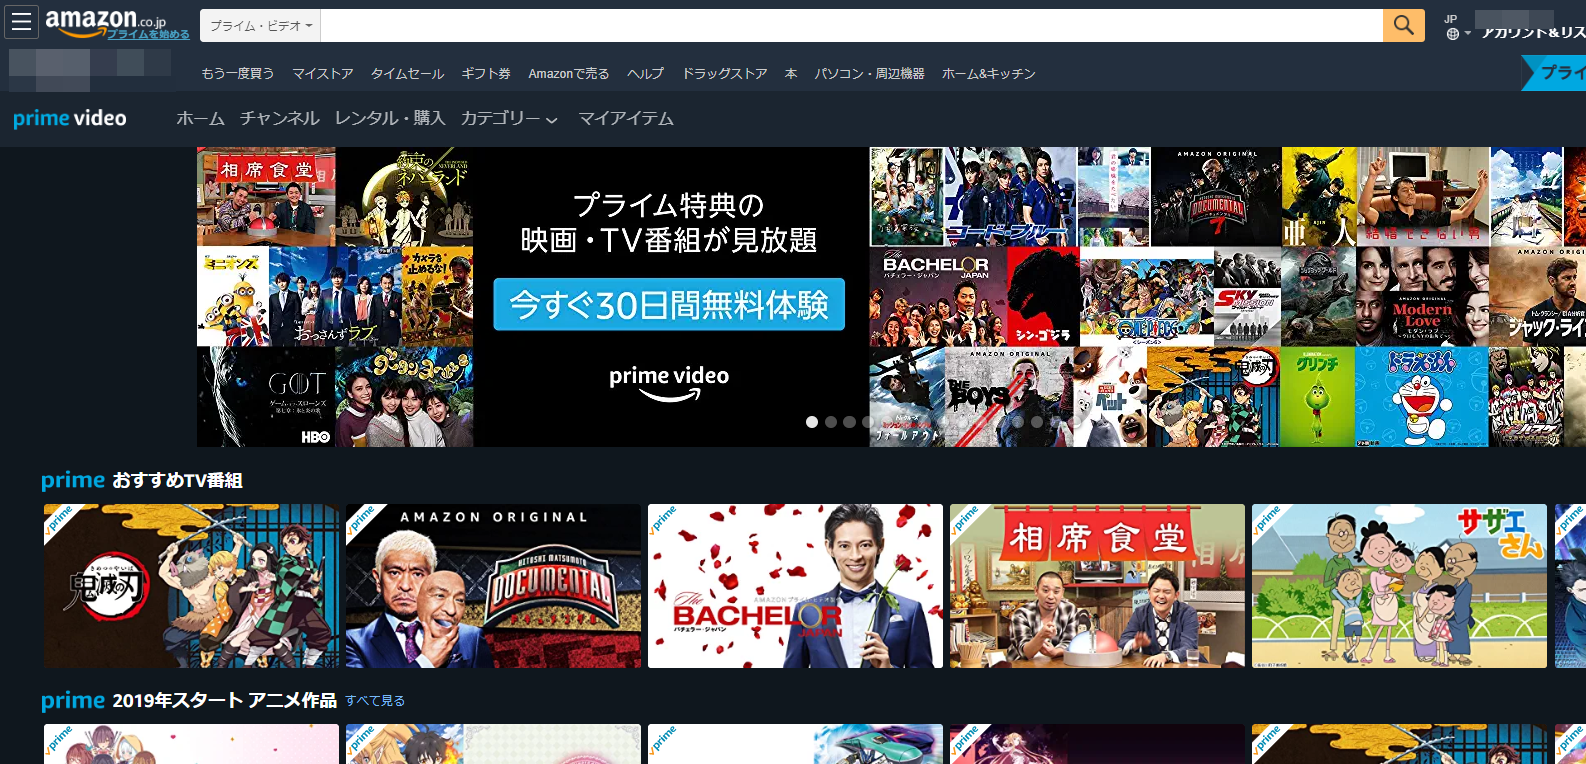Click Amazonで売る link
Image resolution: width=1586 pixels, height=764 pixels.
pyautogui.click(x=569, y=73)
